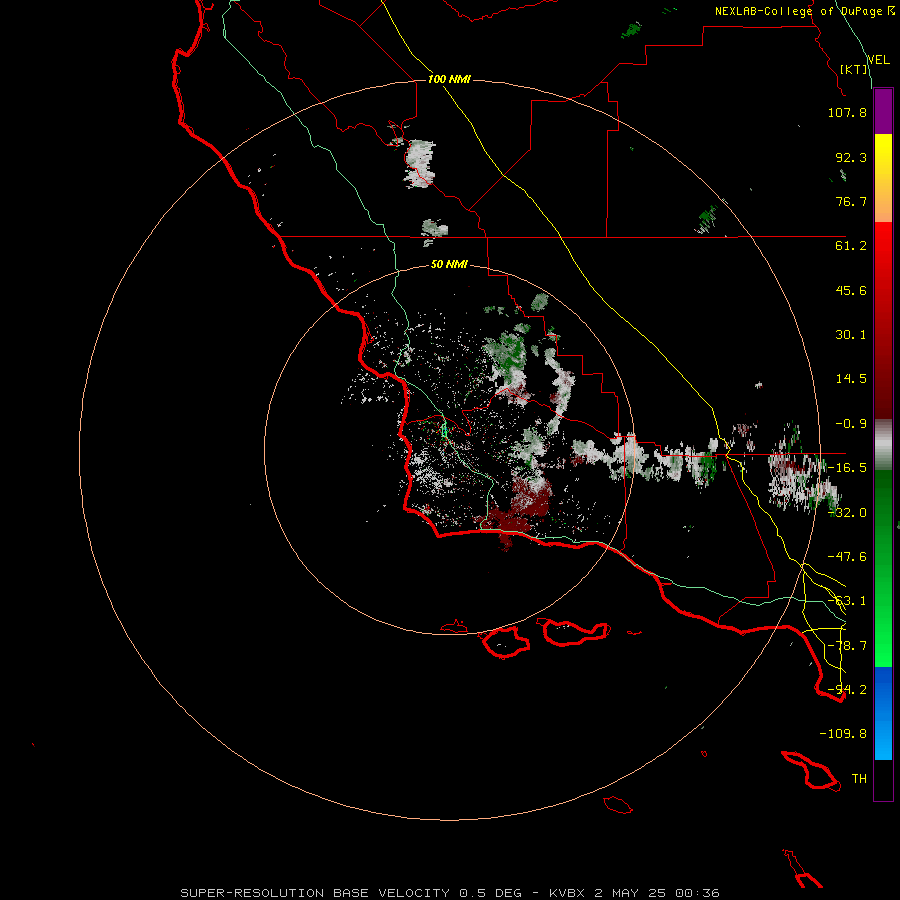Pick the purple segment of the velocity scale

(x=883, y=112)
